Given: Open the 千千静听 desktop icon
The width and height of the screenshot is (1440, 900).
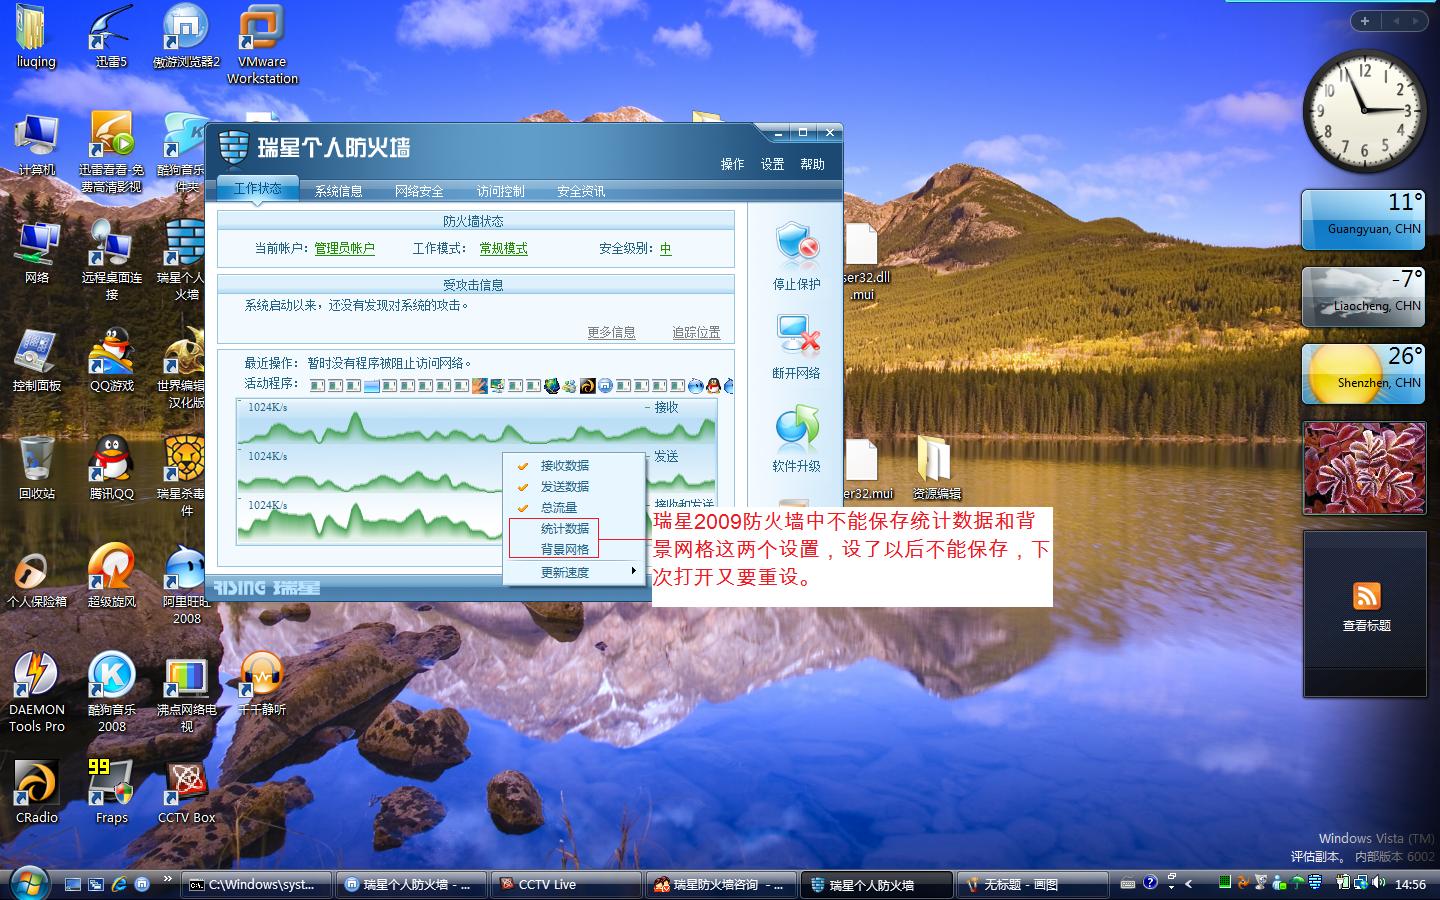Looking at the screenshot, I should [x=262, y=684].
